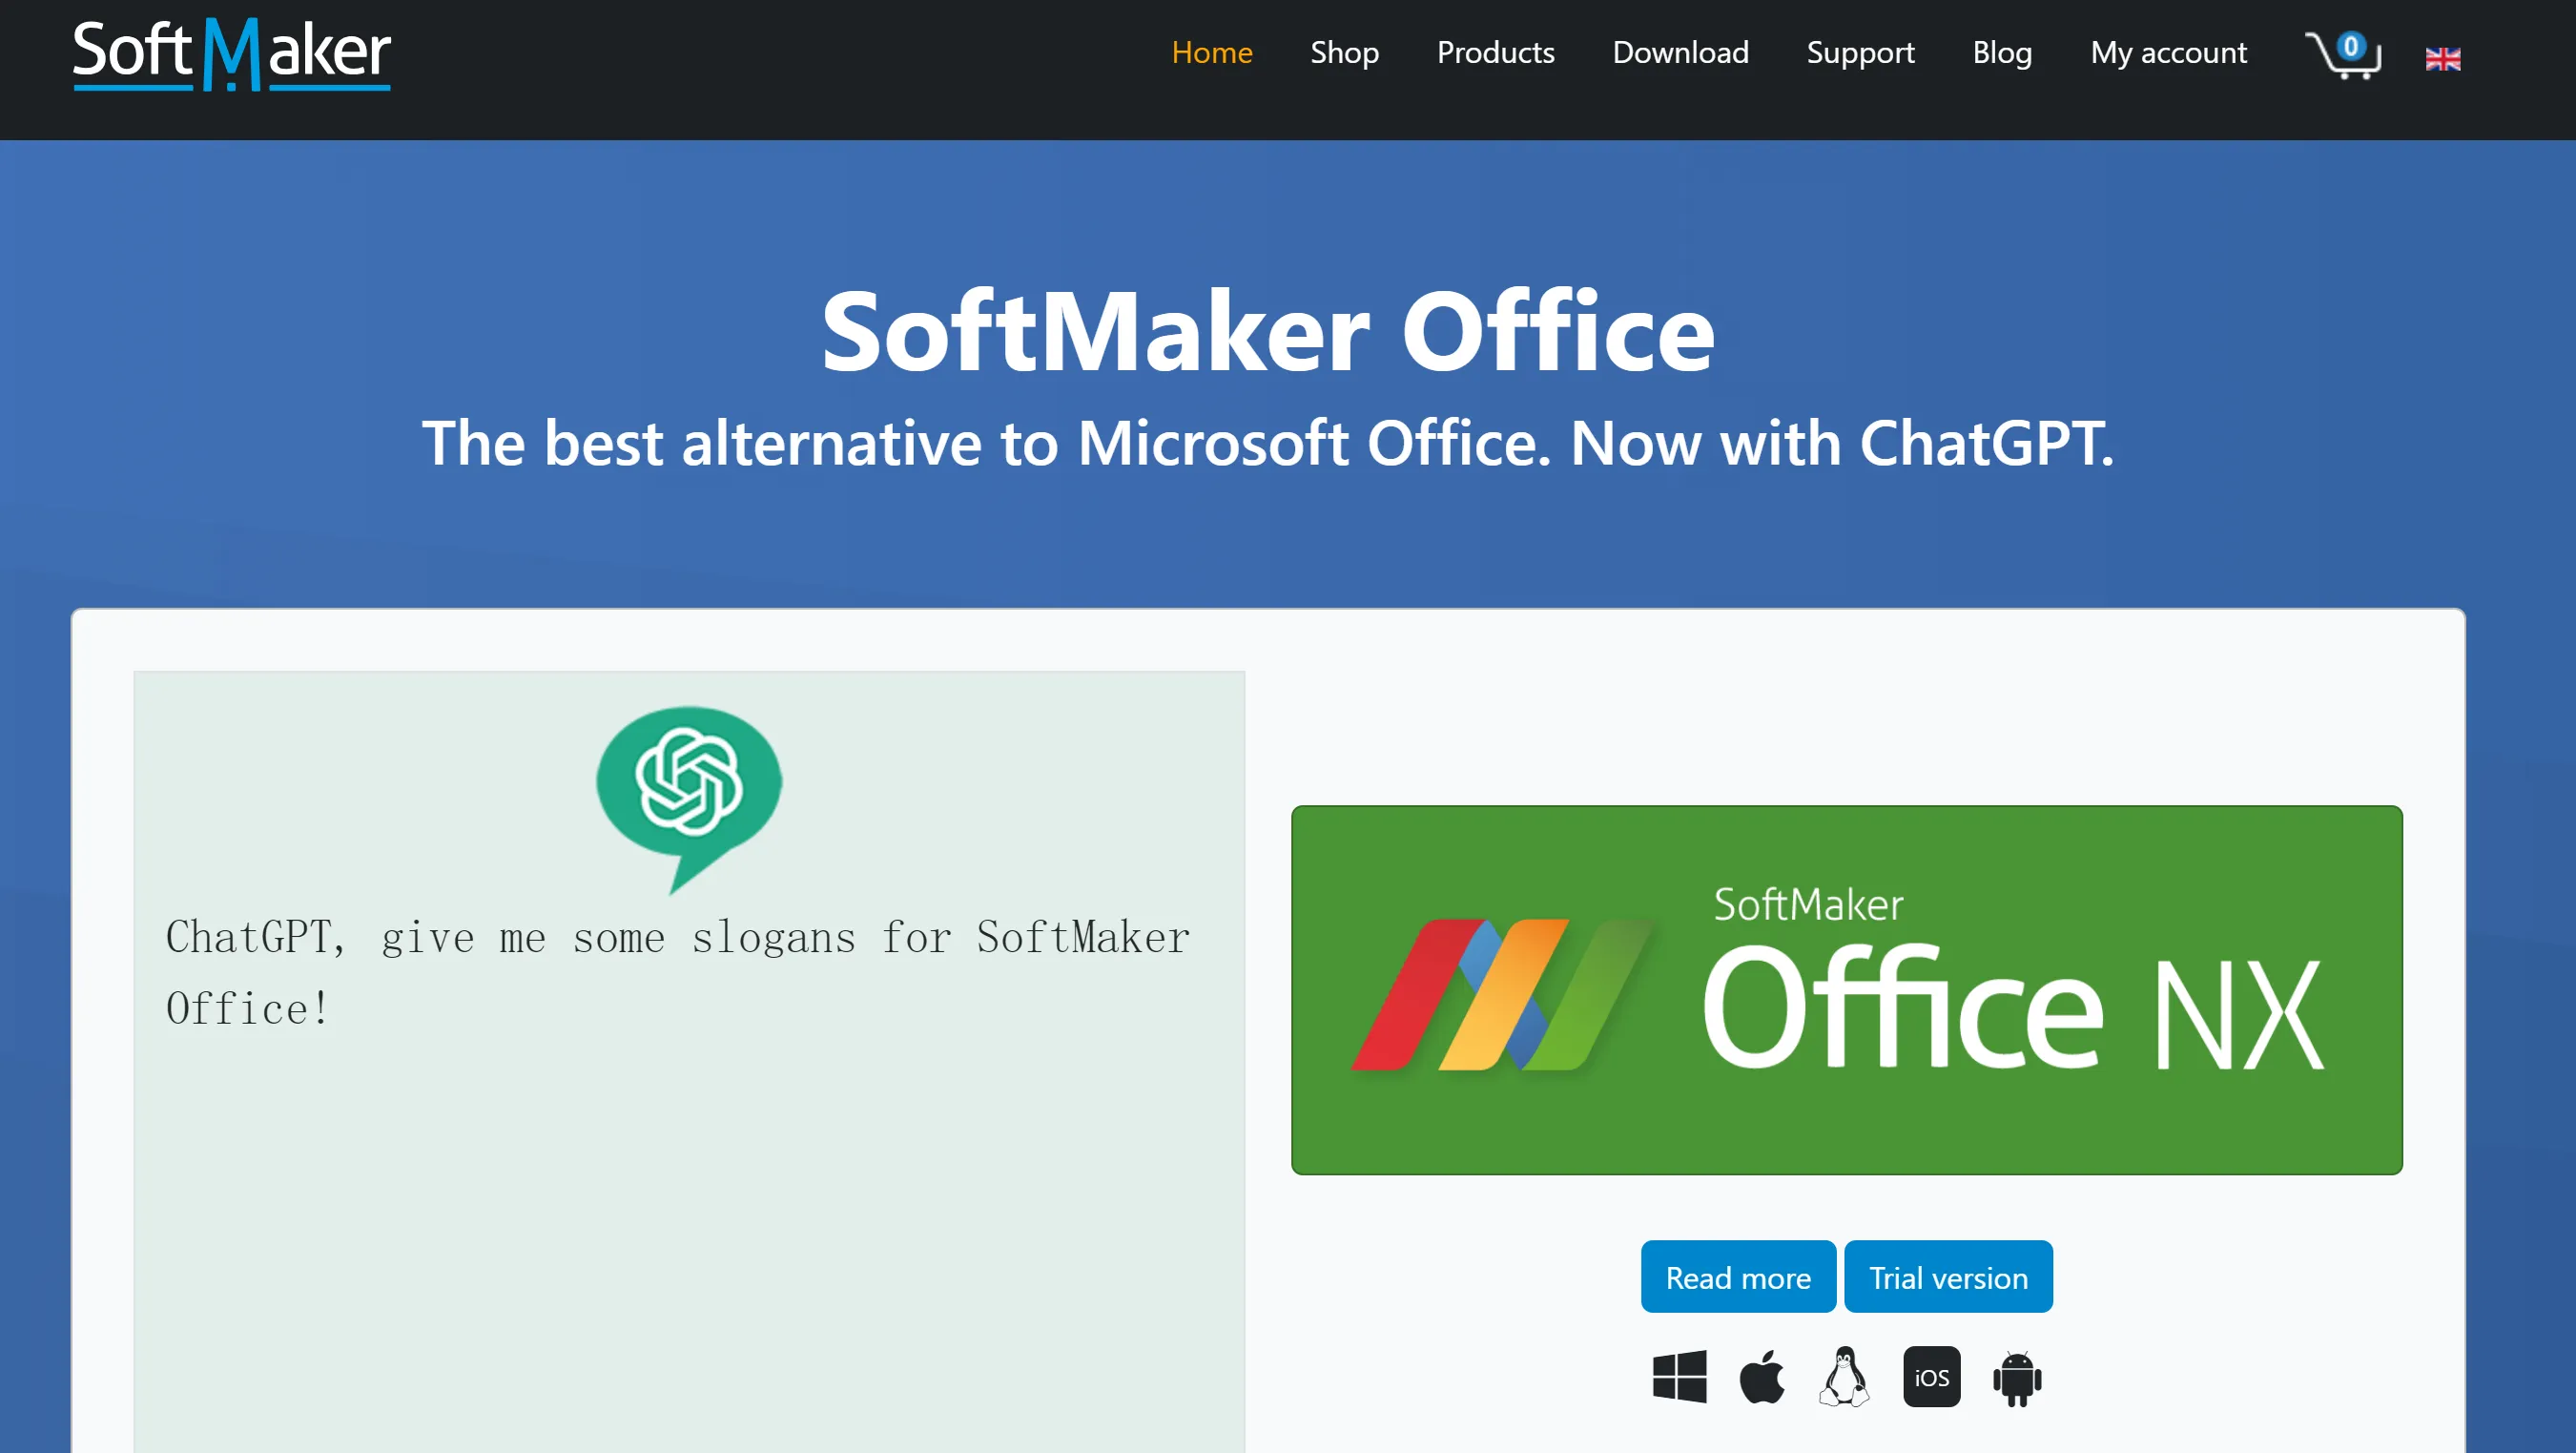Click the Trial version button

click(1948, 1277)
